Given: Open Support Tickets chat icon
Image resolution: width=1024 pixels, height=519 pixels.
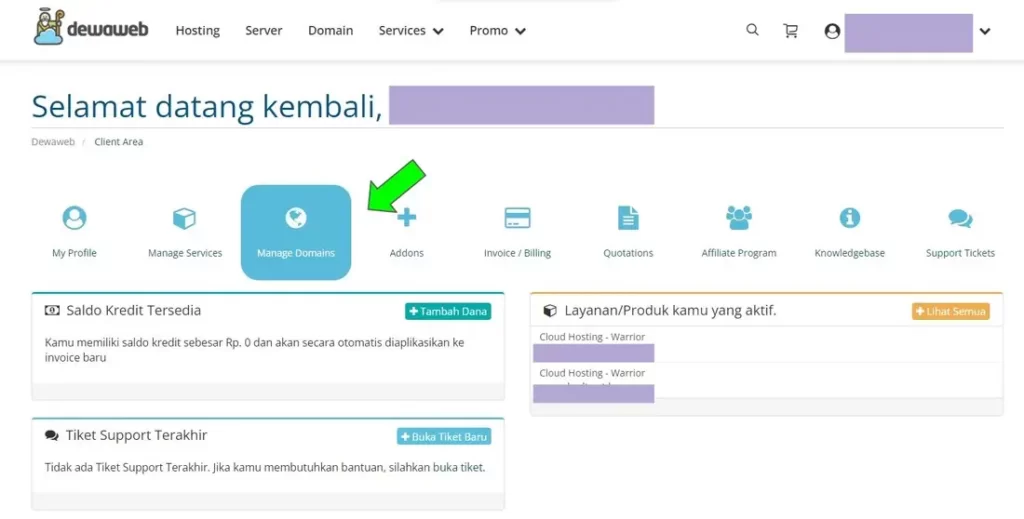Looking at the screenshot, I should pyautogui.click(x=960, y=218).
